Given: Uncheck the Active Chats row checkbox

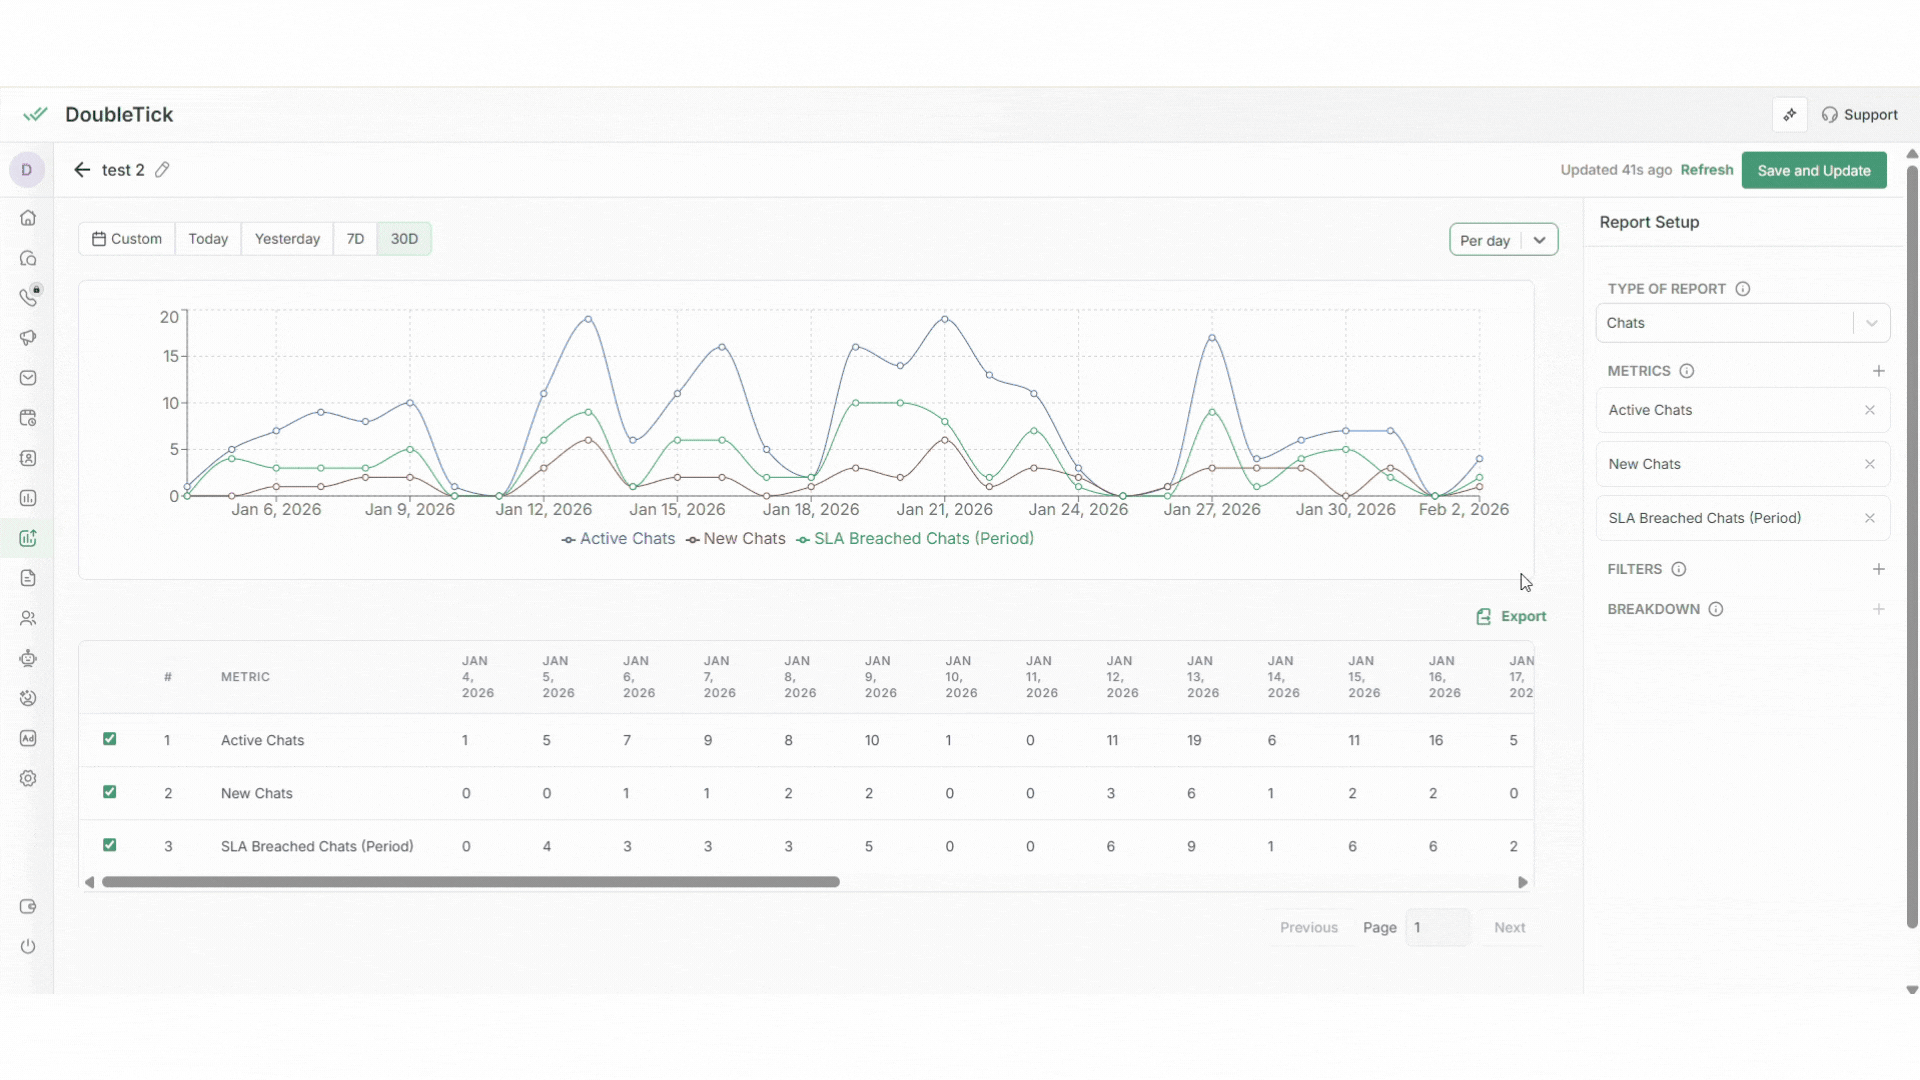Looking at the screenshot, I should click(110, 739).
